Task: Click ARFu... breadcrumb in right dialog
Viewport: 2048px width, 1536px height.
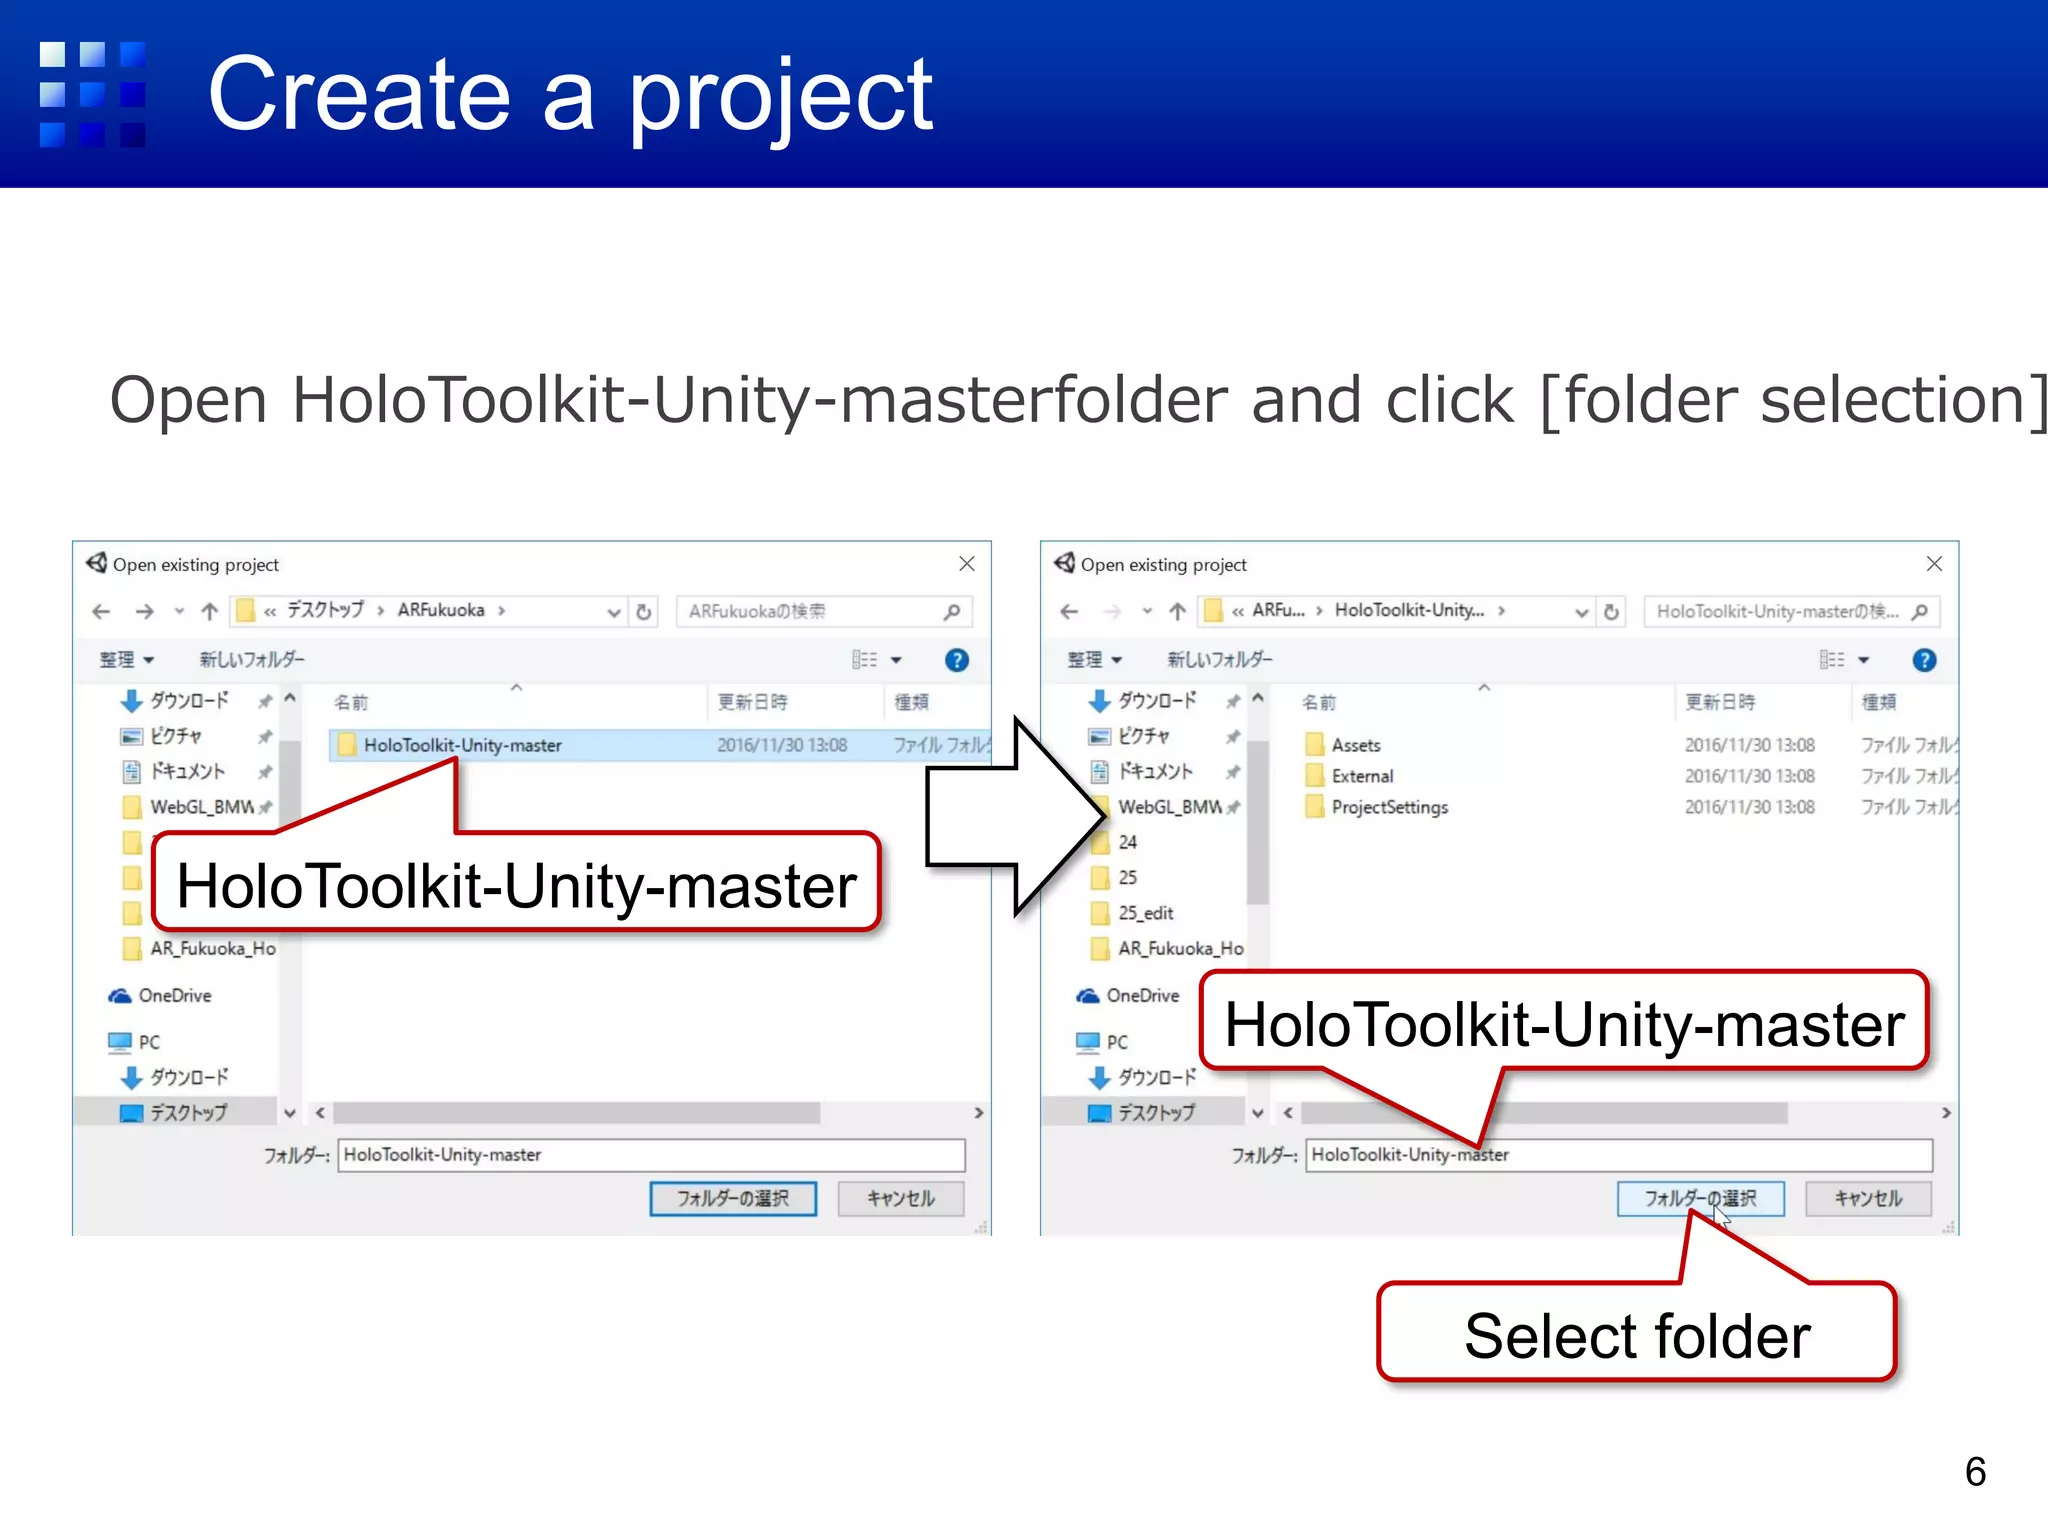Action: (1278, 610)
